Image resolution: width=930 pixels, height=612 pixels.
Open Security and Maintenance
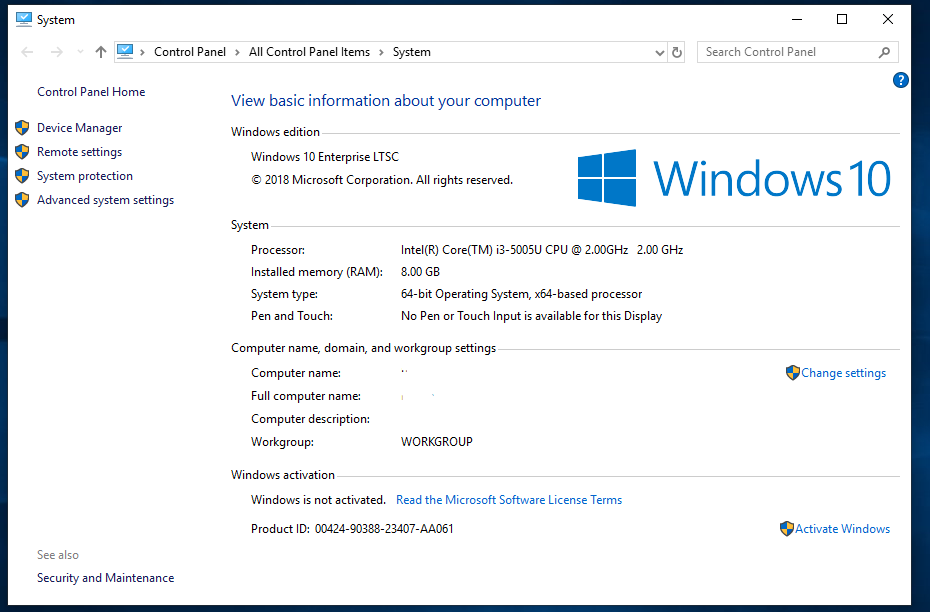[x=106, y=578]
